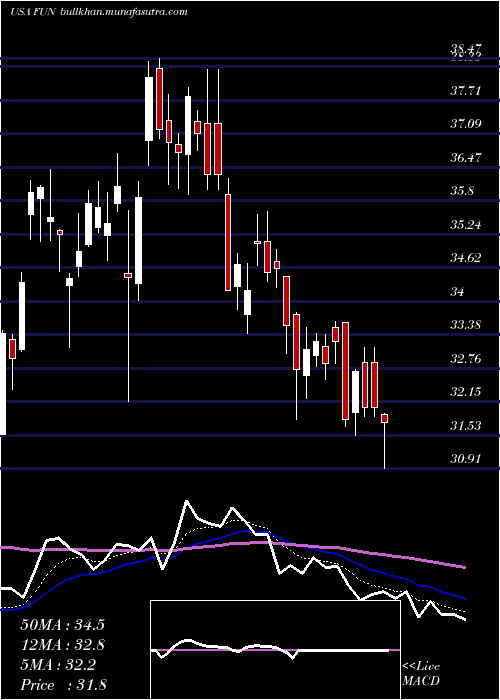The width and height of the screenshot is (500, 700).
Task: Click the 38.47 price level label
Action: 466,49
